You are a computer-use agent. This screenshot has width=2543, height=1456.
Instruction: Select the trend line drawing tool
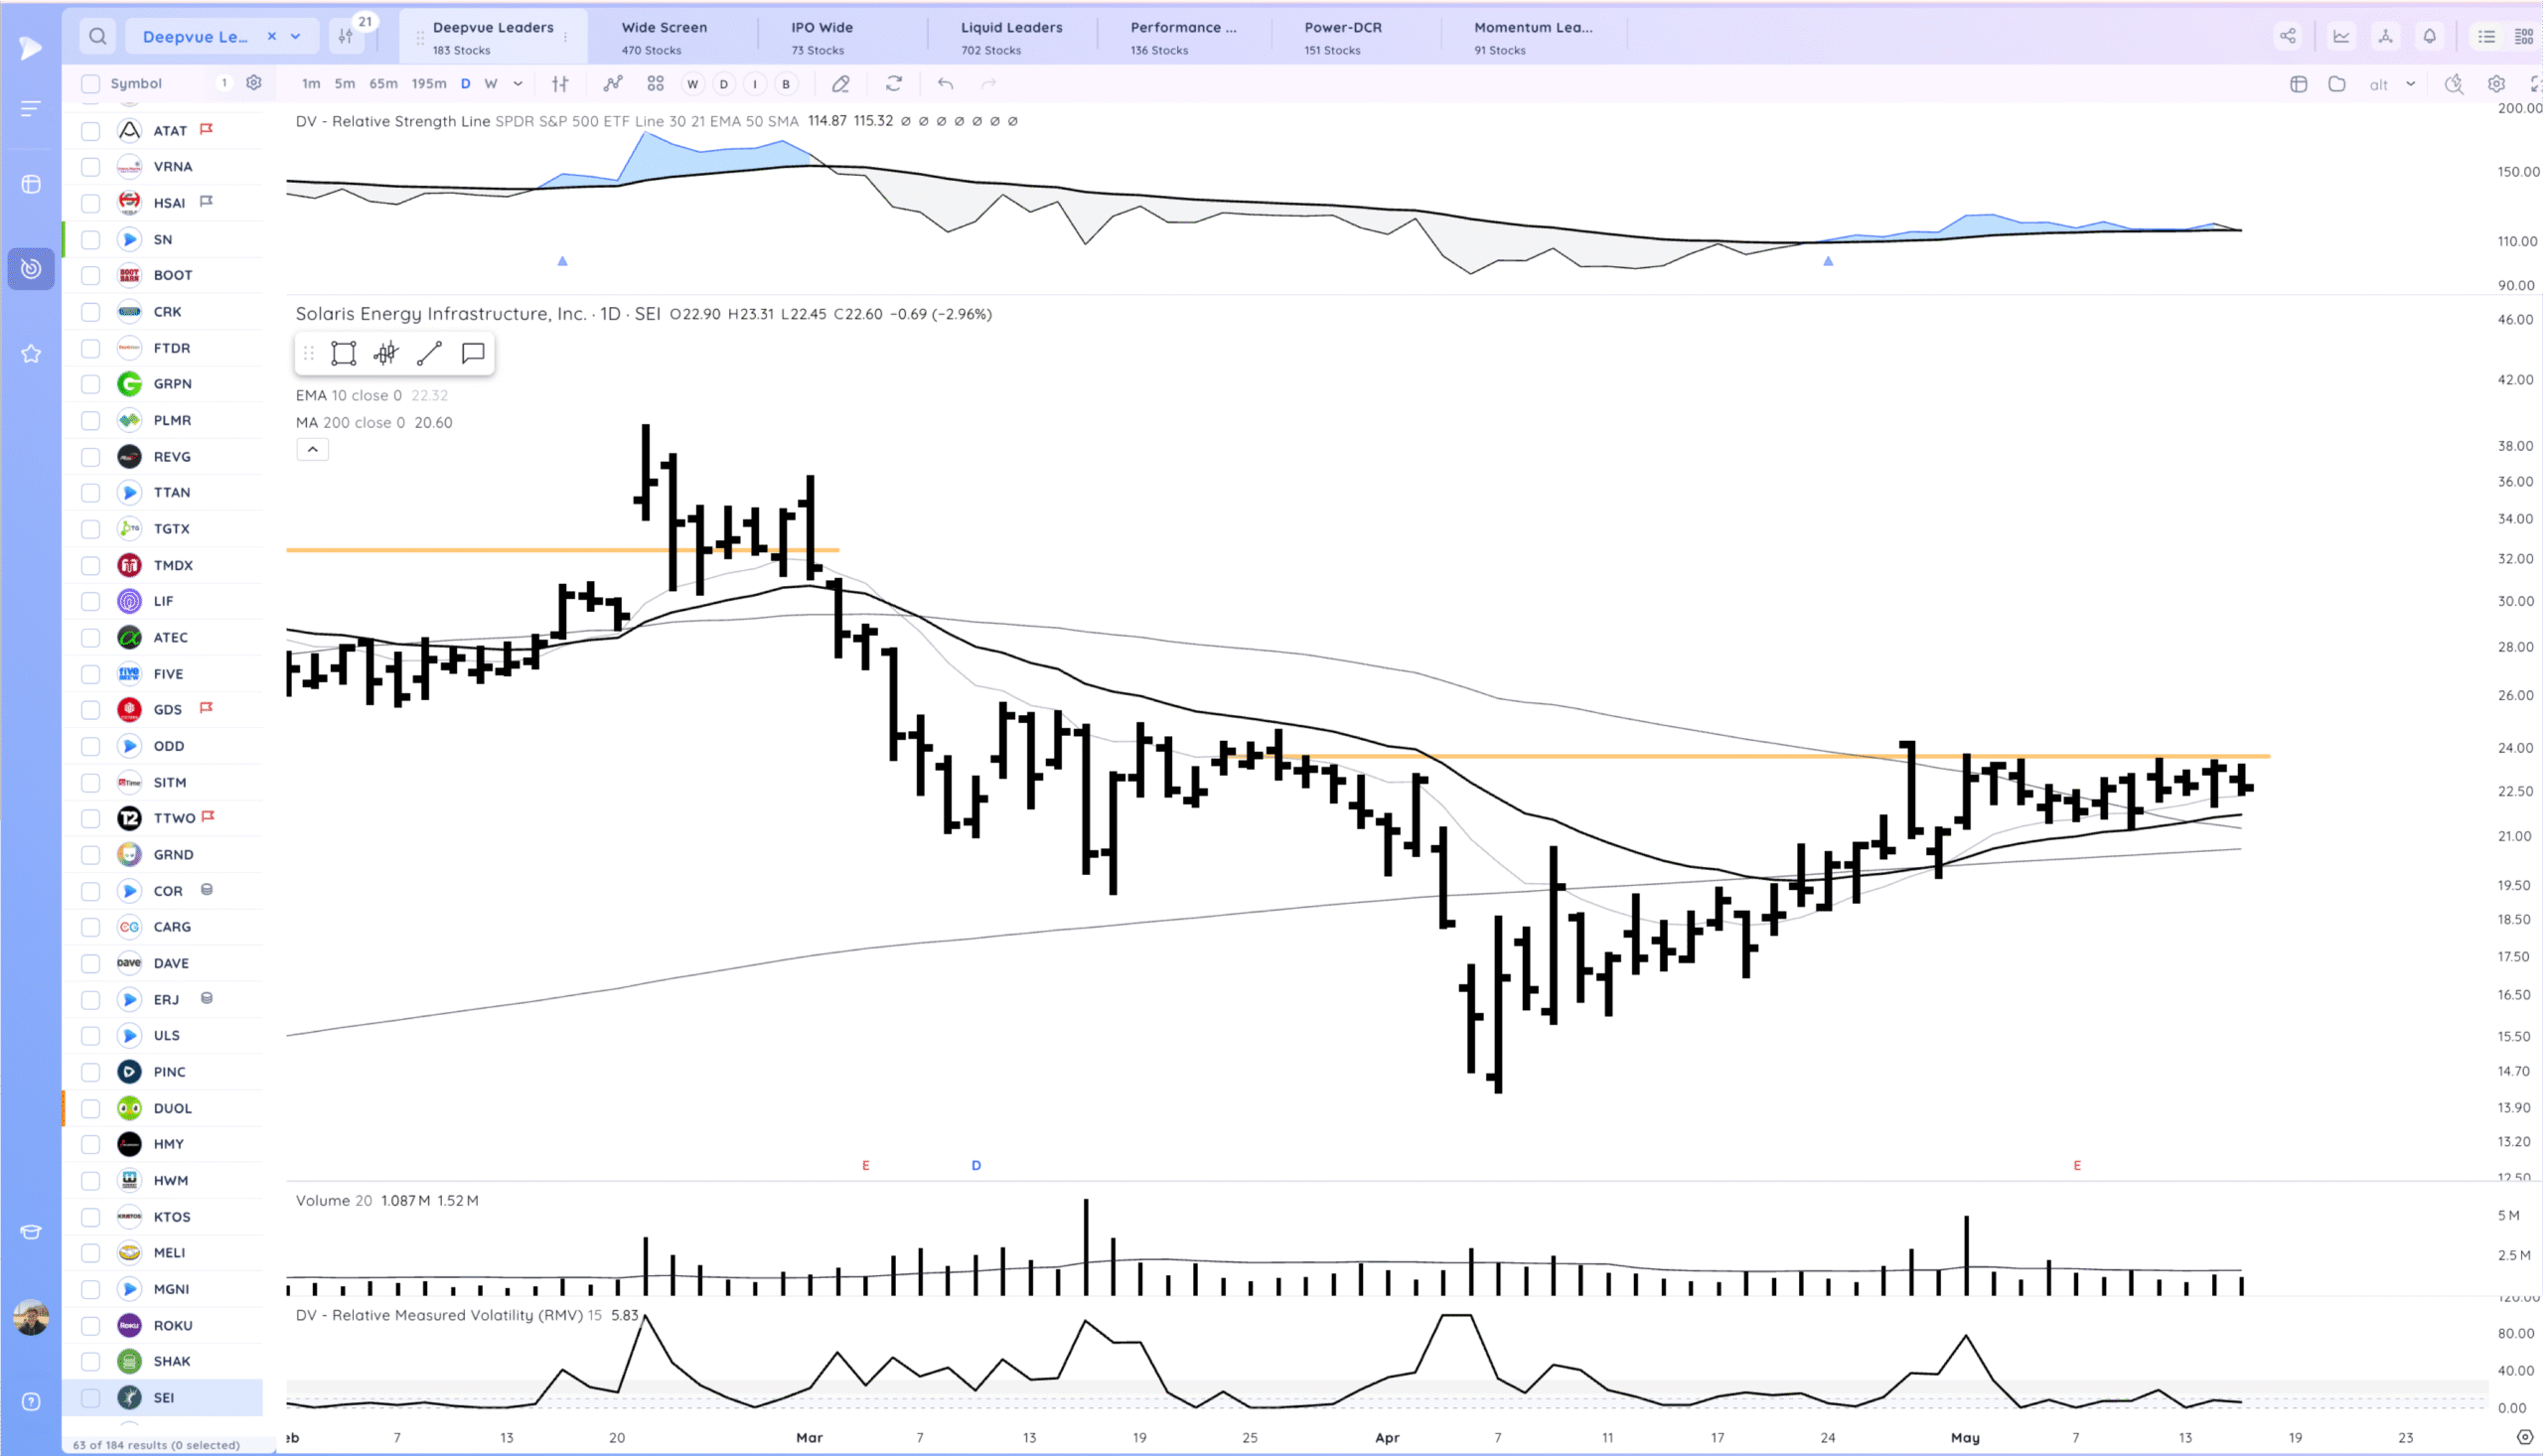pos(429,353)
